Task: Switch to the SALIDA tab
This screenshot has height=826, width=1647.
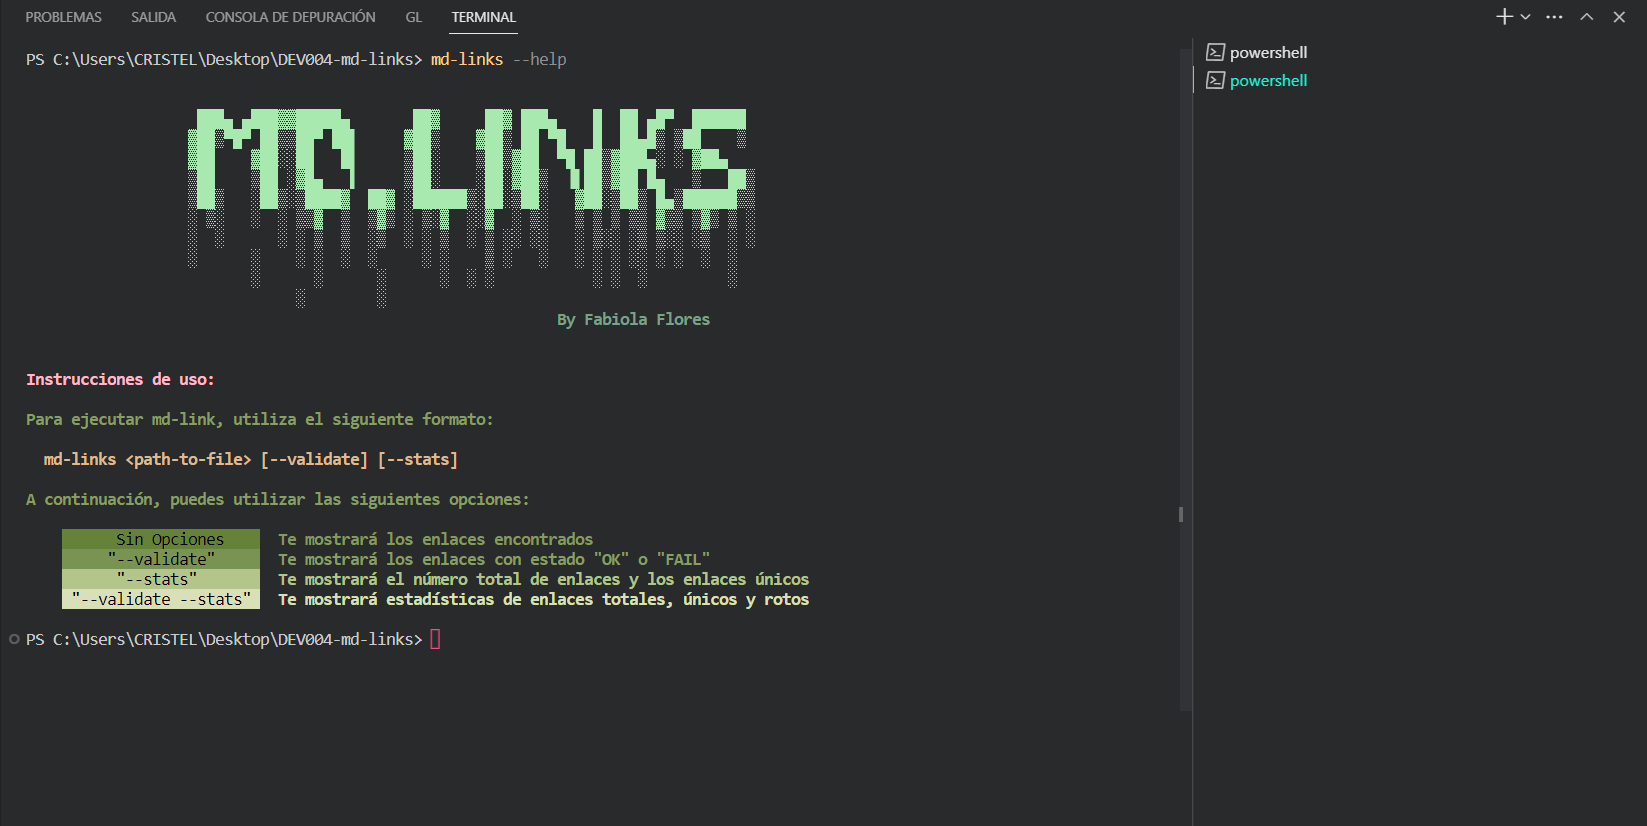Action: (153, 17)
